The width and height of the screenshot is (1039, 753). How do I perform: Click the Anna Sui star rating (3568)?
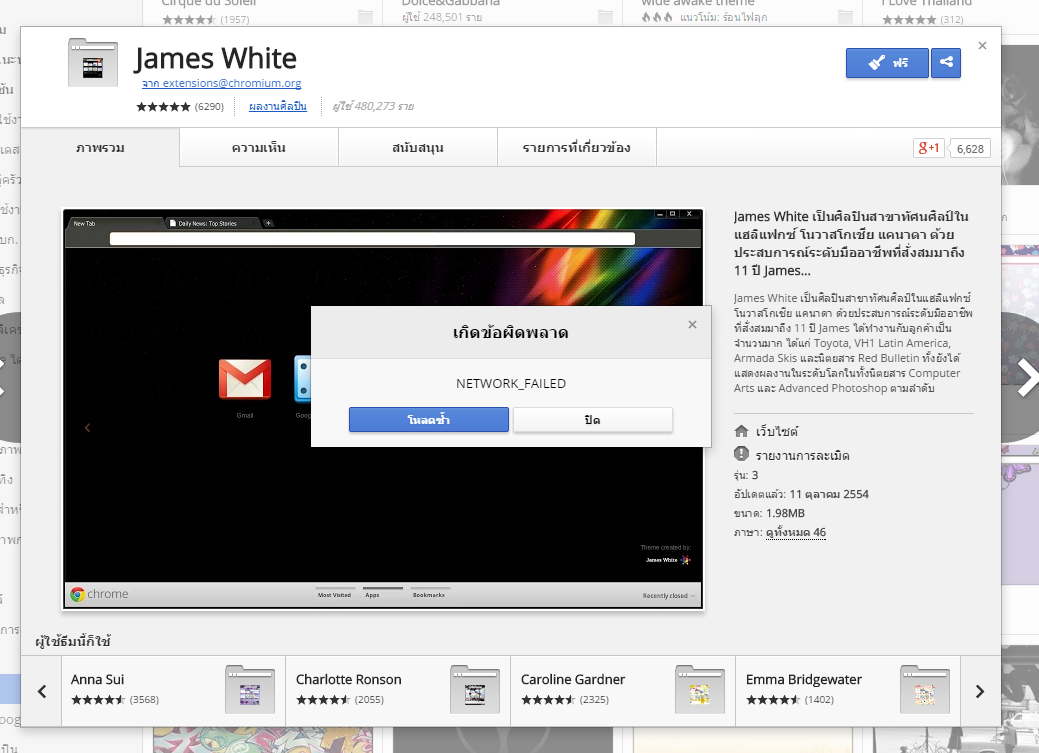pos(115,699)
